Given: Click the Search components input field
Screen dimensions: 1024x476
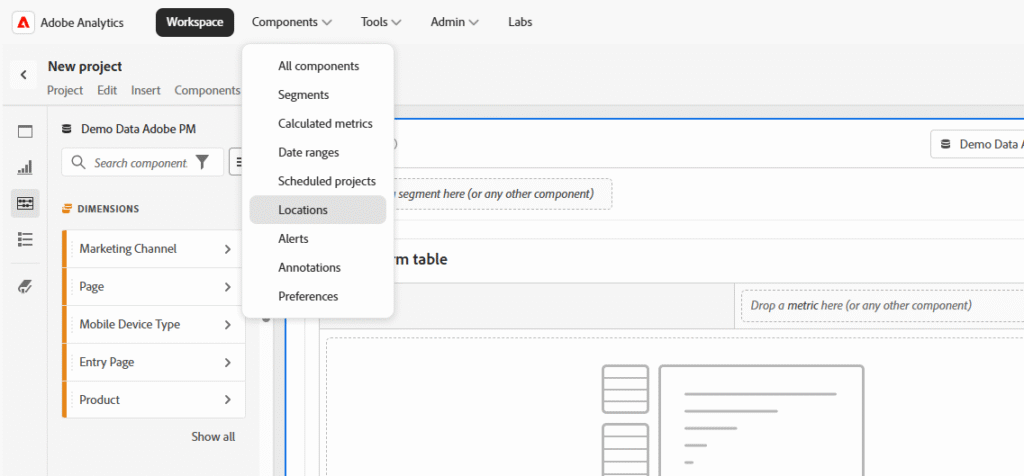Looking at the screenshot, I should [140, 162].
